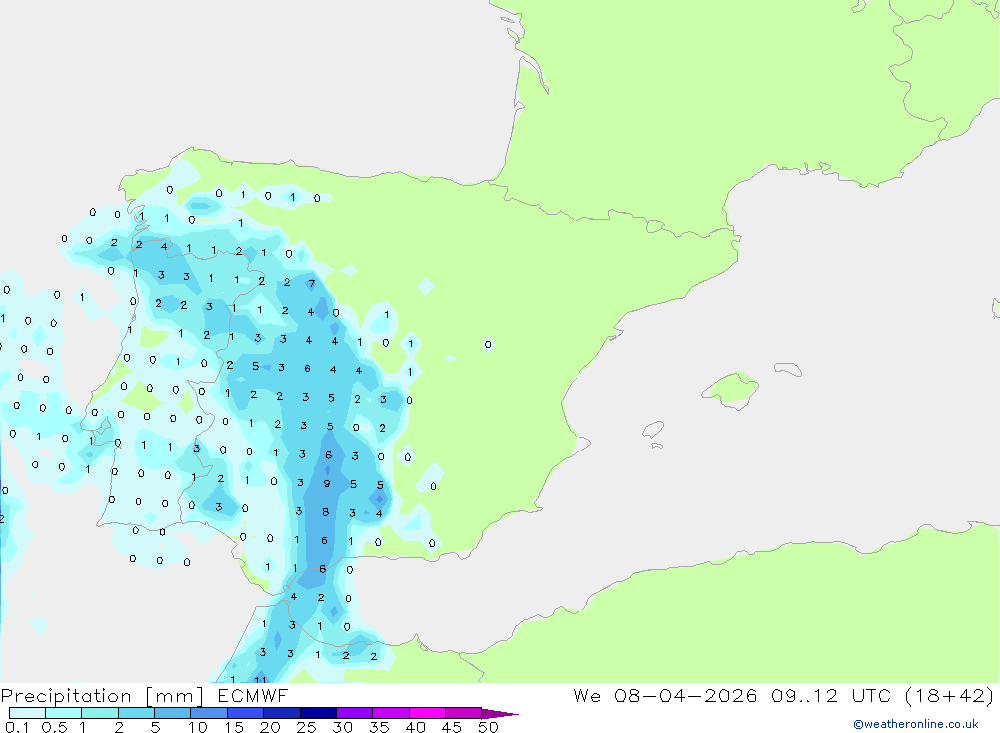Click the 'Precipitation [mm]' title text
The width and height of the screenshot is (1000, 733).
(x=103, y=696)
